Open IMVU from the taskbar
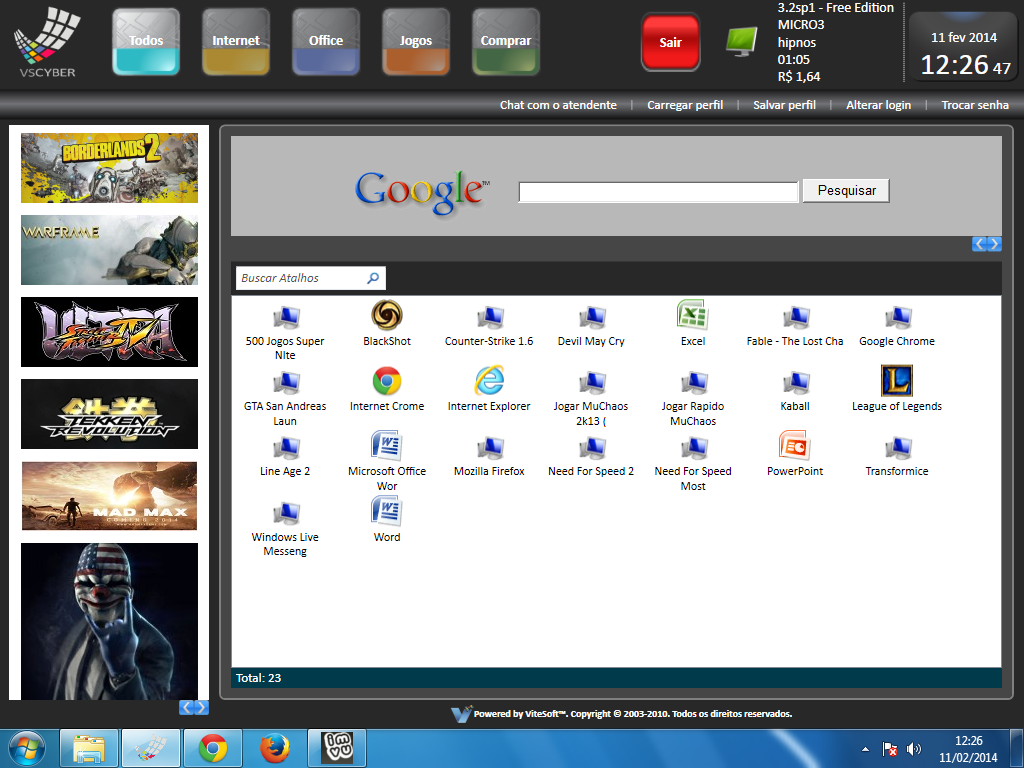 pyautogui.click(x=337, y=748)
